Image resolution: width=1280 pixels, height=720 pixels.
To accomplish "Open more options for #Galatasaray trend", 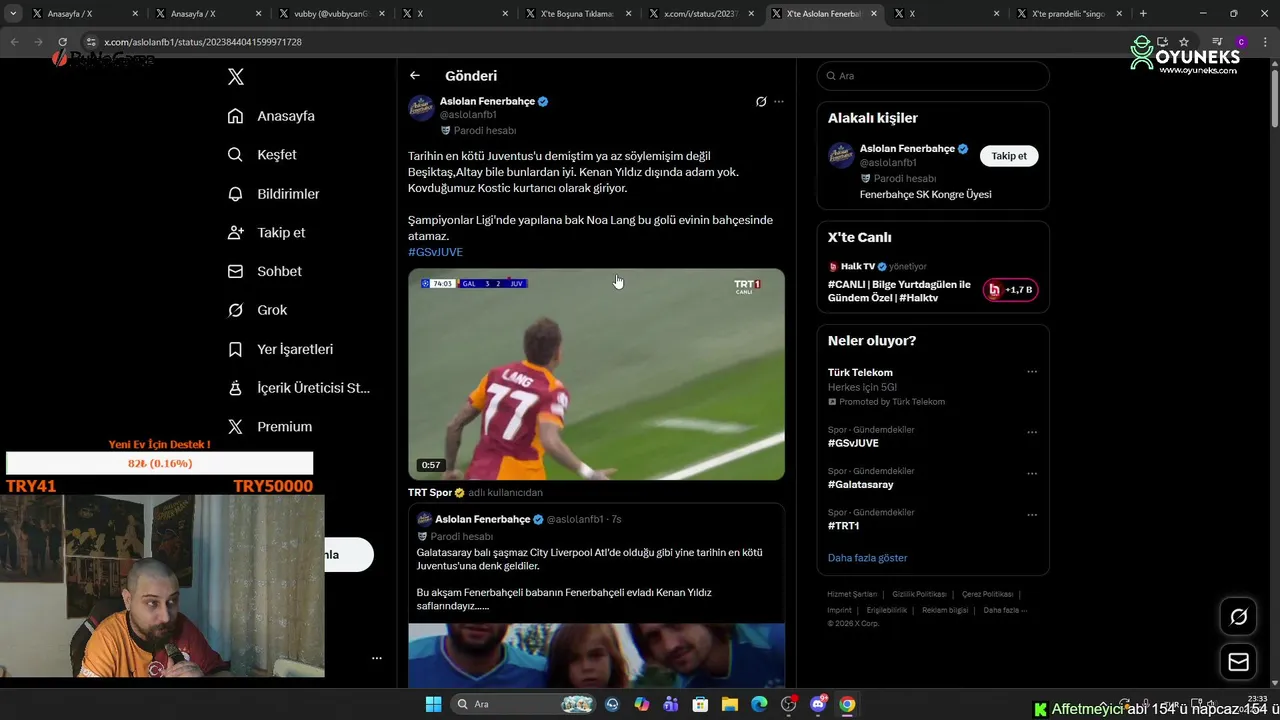I will [x=1032, y=474].
